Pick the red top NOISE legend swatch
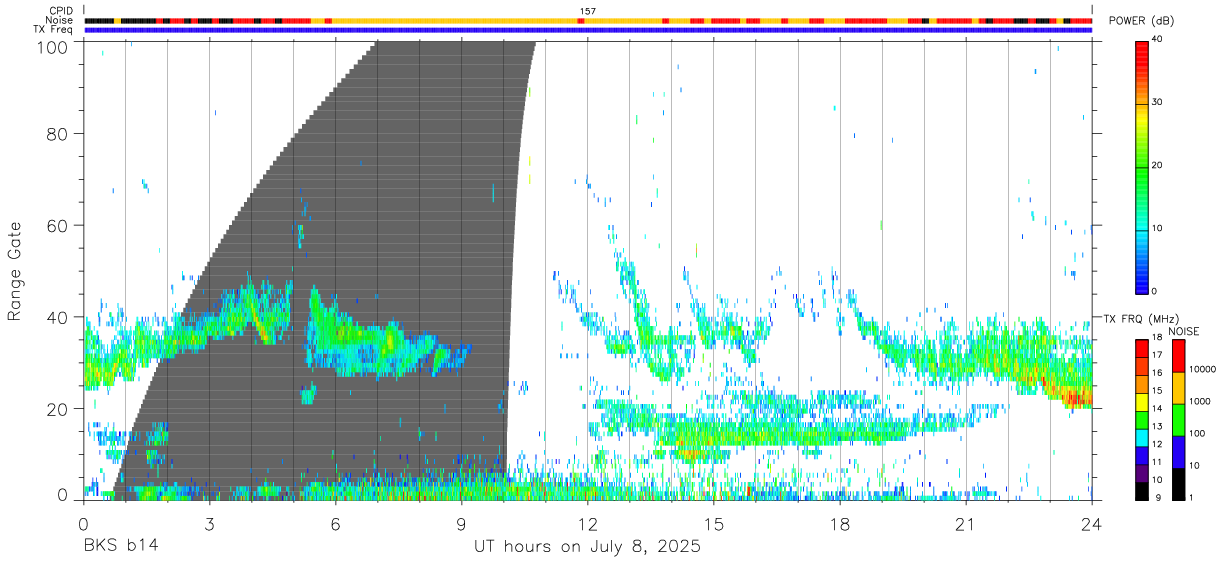Image resolution: width=1228 pixels, height=567 pixels. pyautogui.click(x=1177, y=355)
